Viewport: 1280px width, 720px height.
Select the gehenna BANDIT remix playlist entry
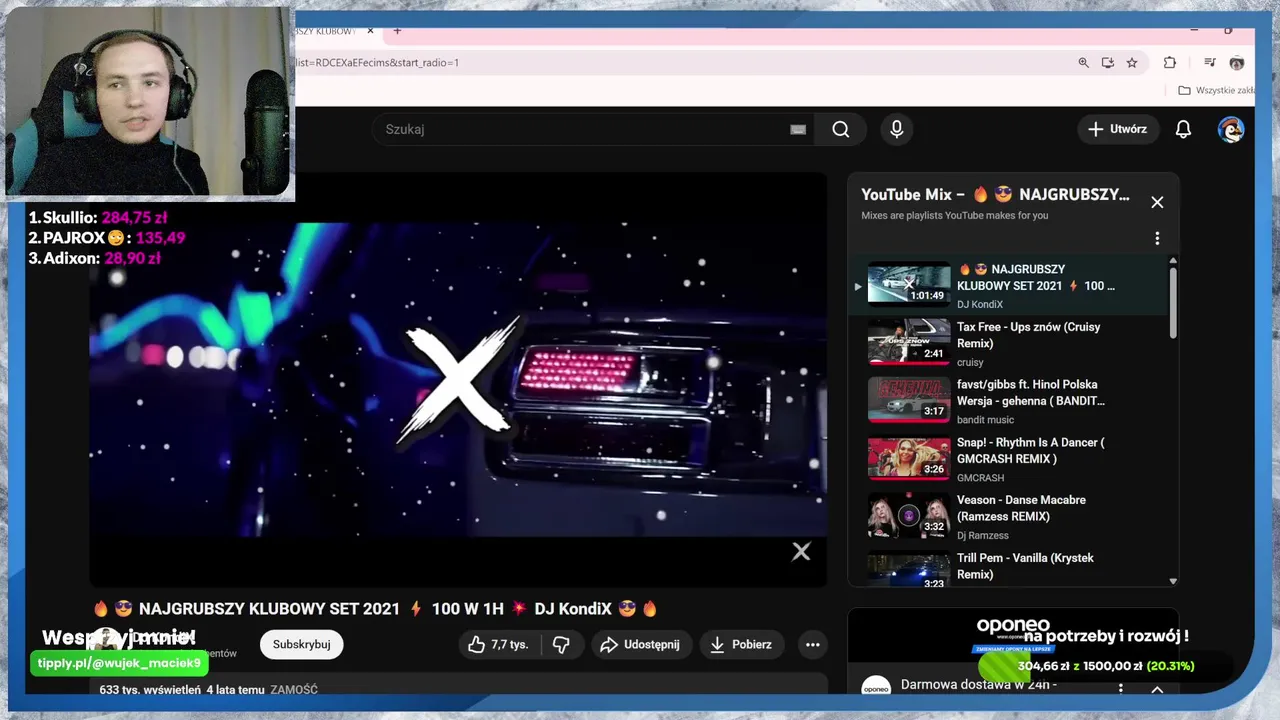[x=1009, y=401]
